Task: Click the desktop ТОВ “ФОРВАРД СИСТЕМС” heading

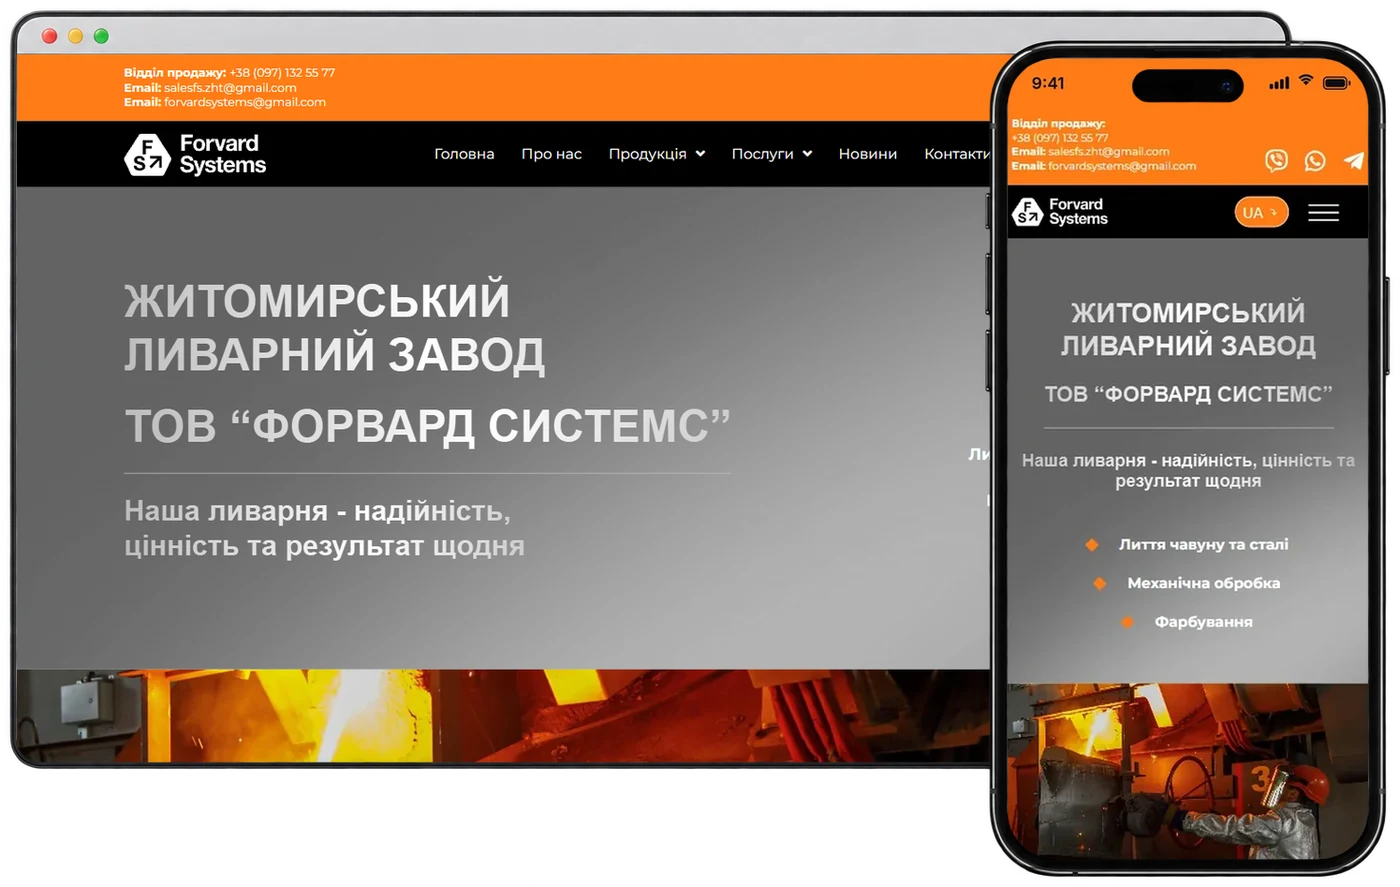Action: [x=428, y=426]
